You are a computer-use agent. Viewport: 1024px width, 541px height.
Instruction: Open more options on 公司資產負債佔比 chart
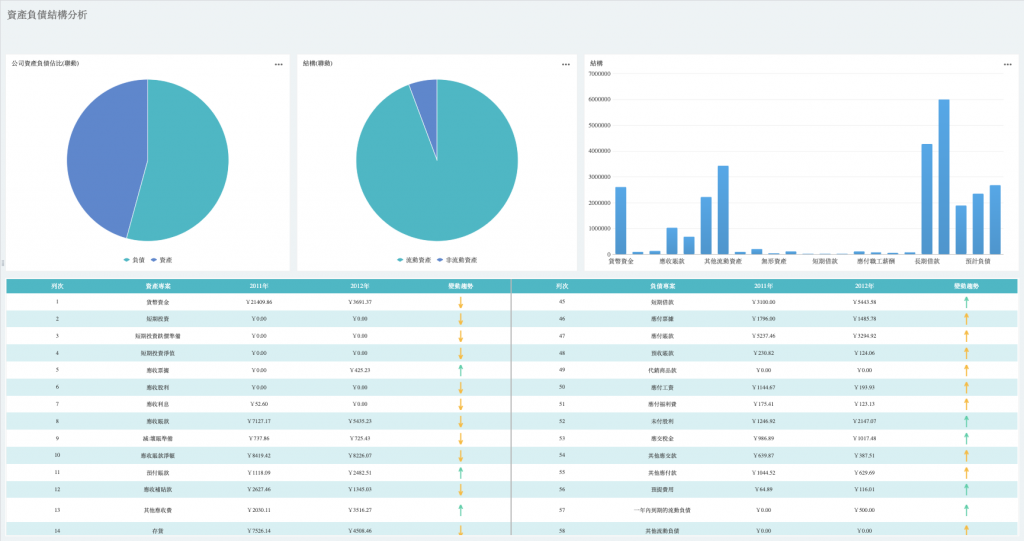point(279,64)
